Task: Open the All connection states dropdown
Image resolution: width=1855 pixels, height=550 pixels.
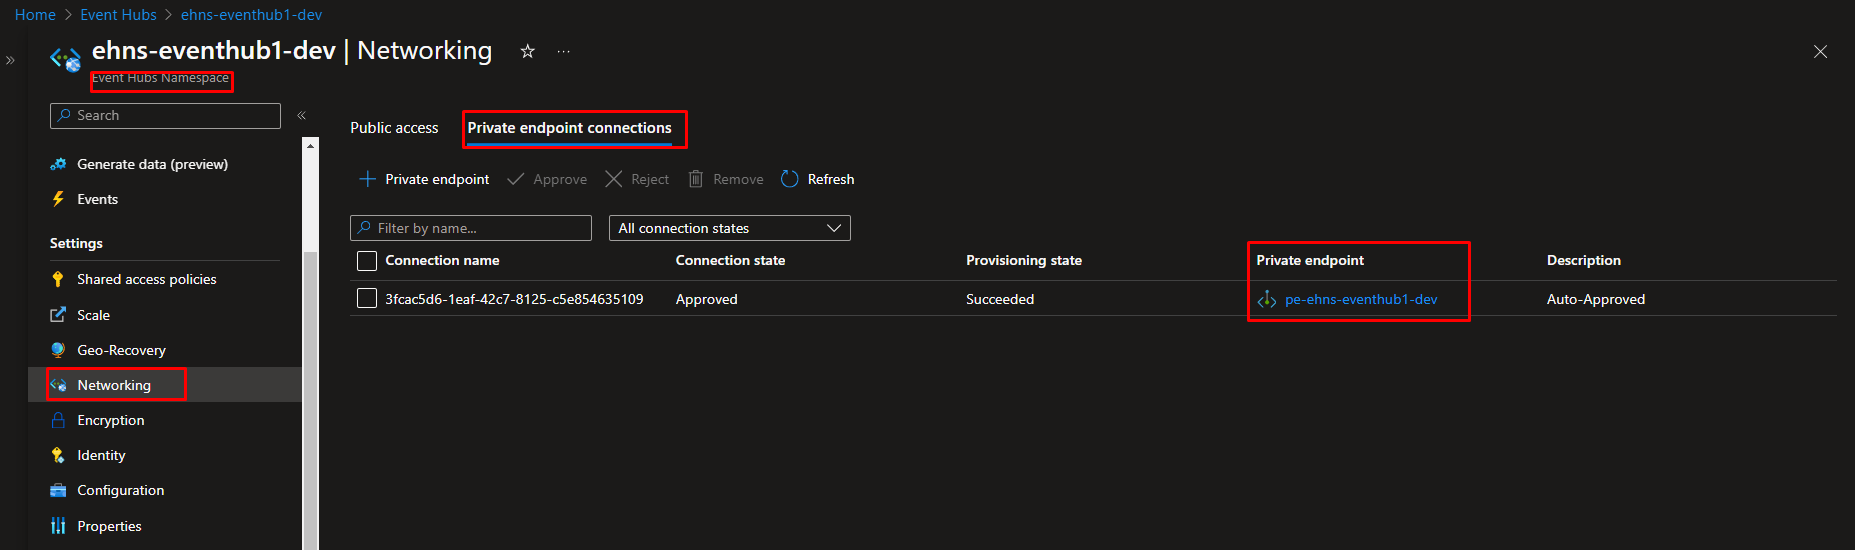Action: click(x=730, y=228)
